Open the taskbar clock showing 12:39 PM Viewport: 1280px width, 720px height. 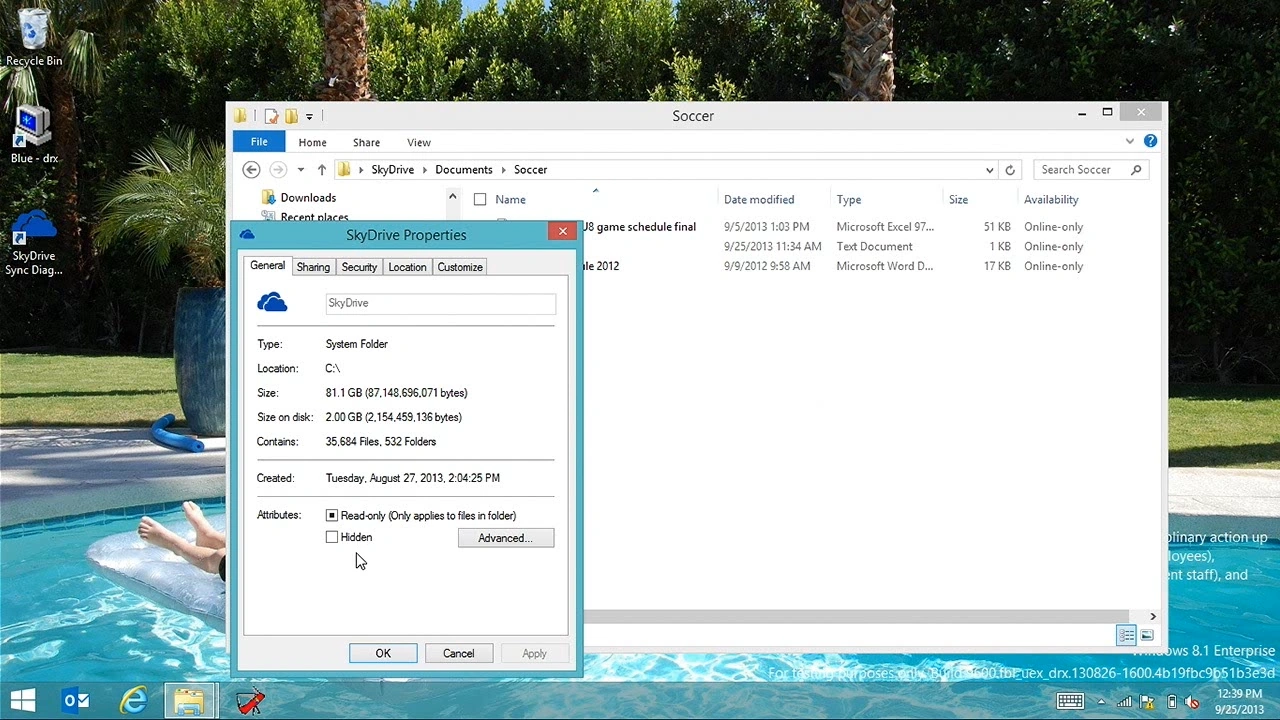1240,701
